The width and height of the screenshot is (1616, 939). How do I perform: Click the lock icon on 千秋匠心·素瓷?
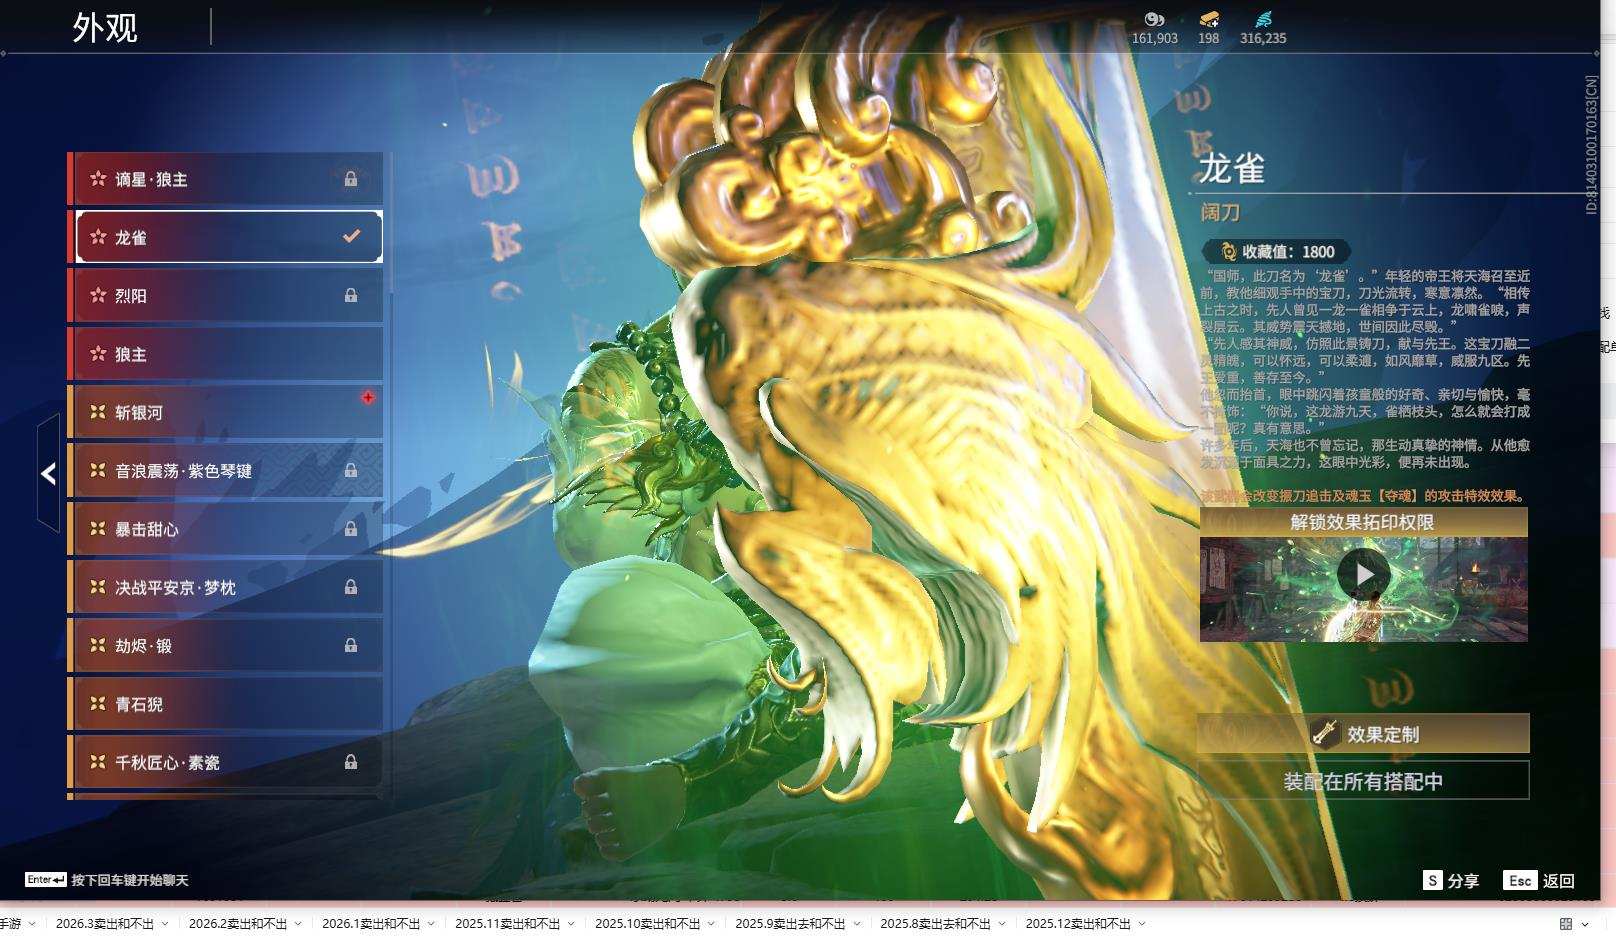click(351, 762)
